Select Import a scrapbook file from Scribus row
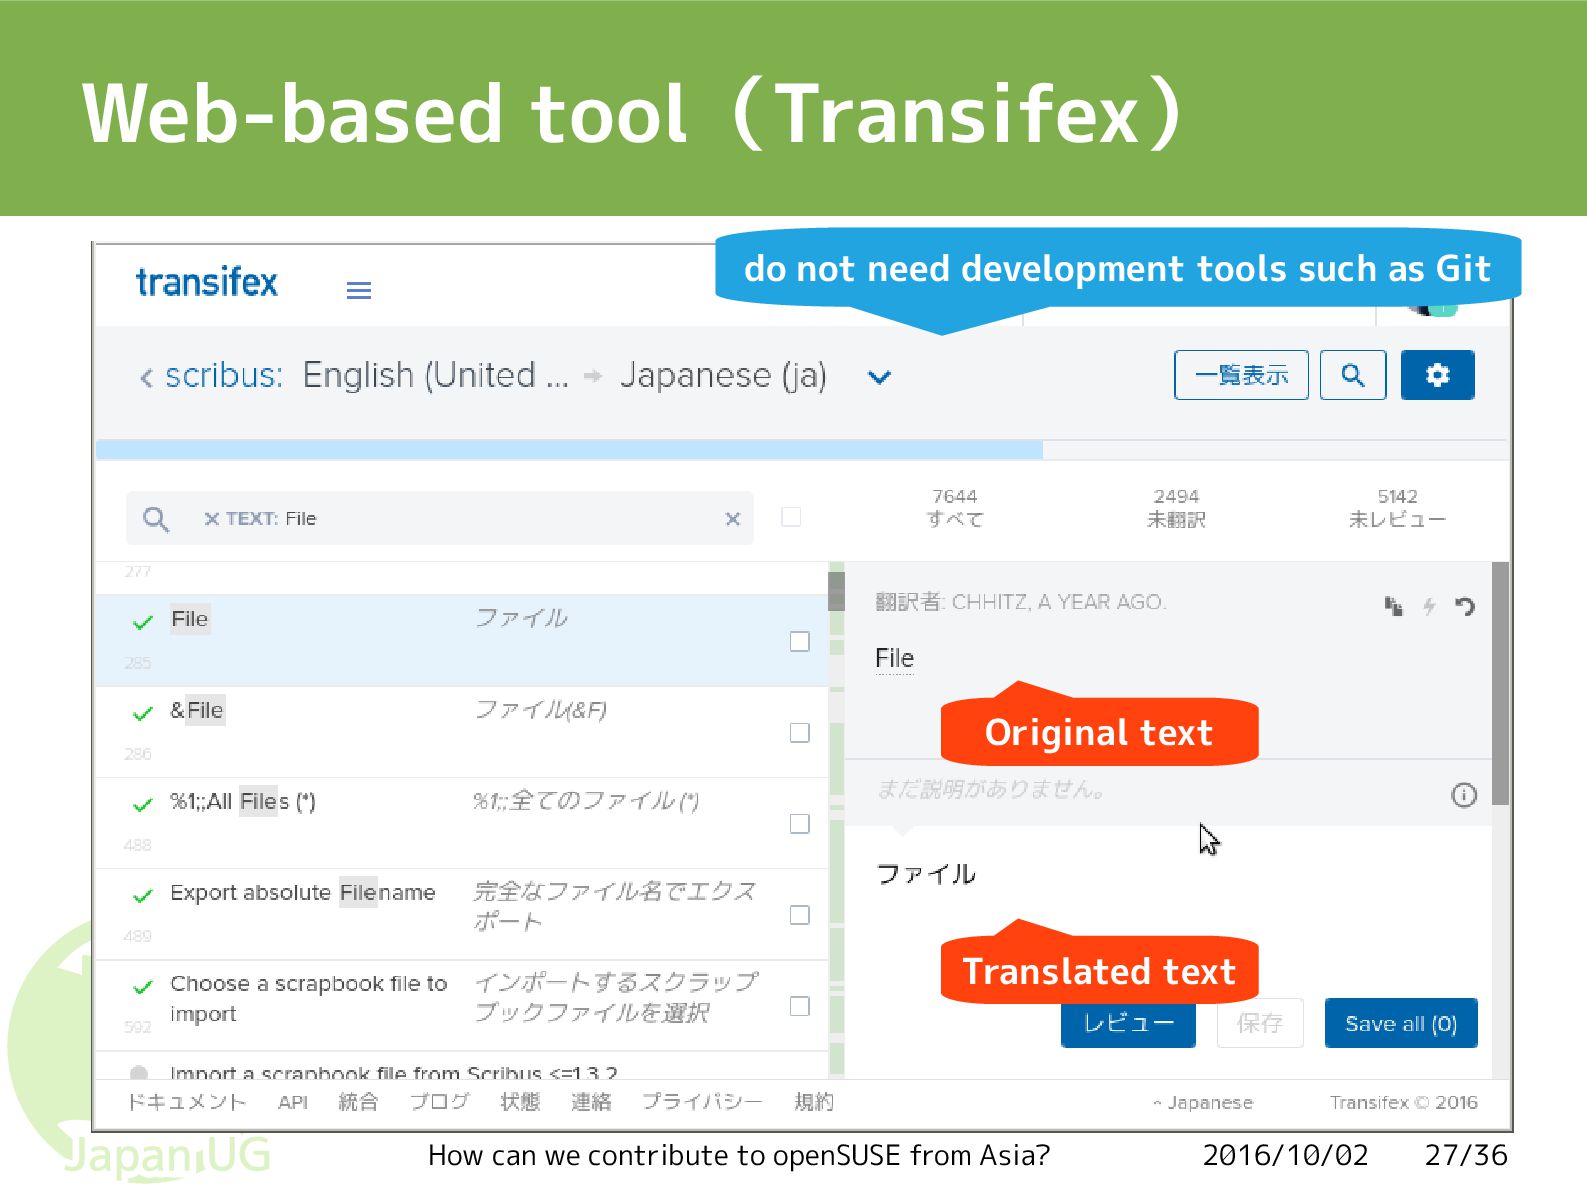This screenshot has height=1191, width=1587. point(462,1067)
